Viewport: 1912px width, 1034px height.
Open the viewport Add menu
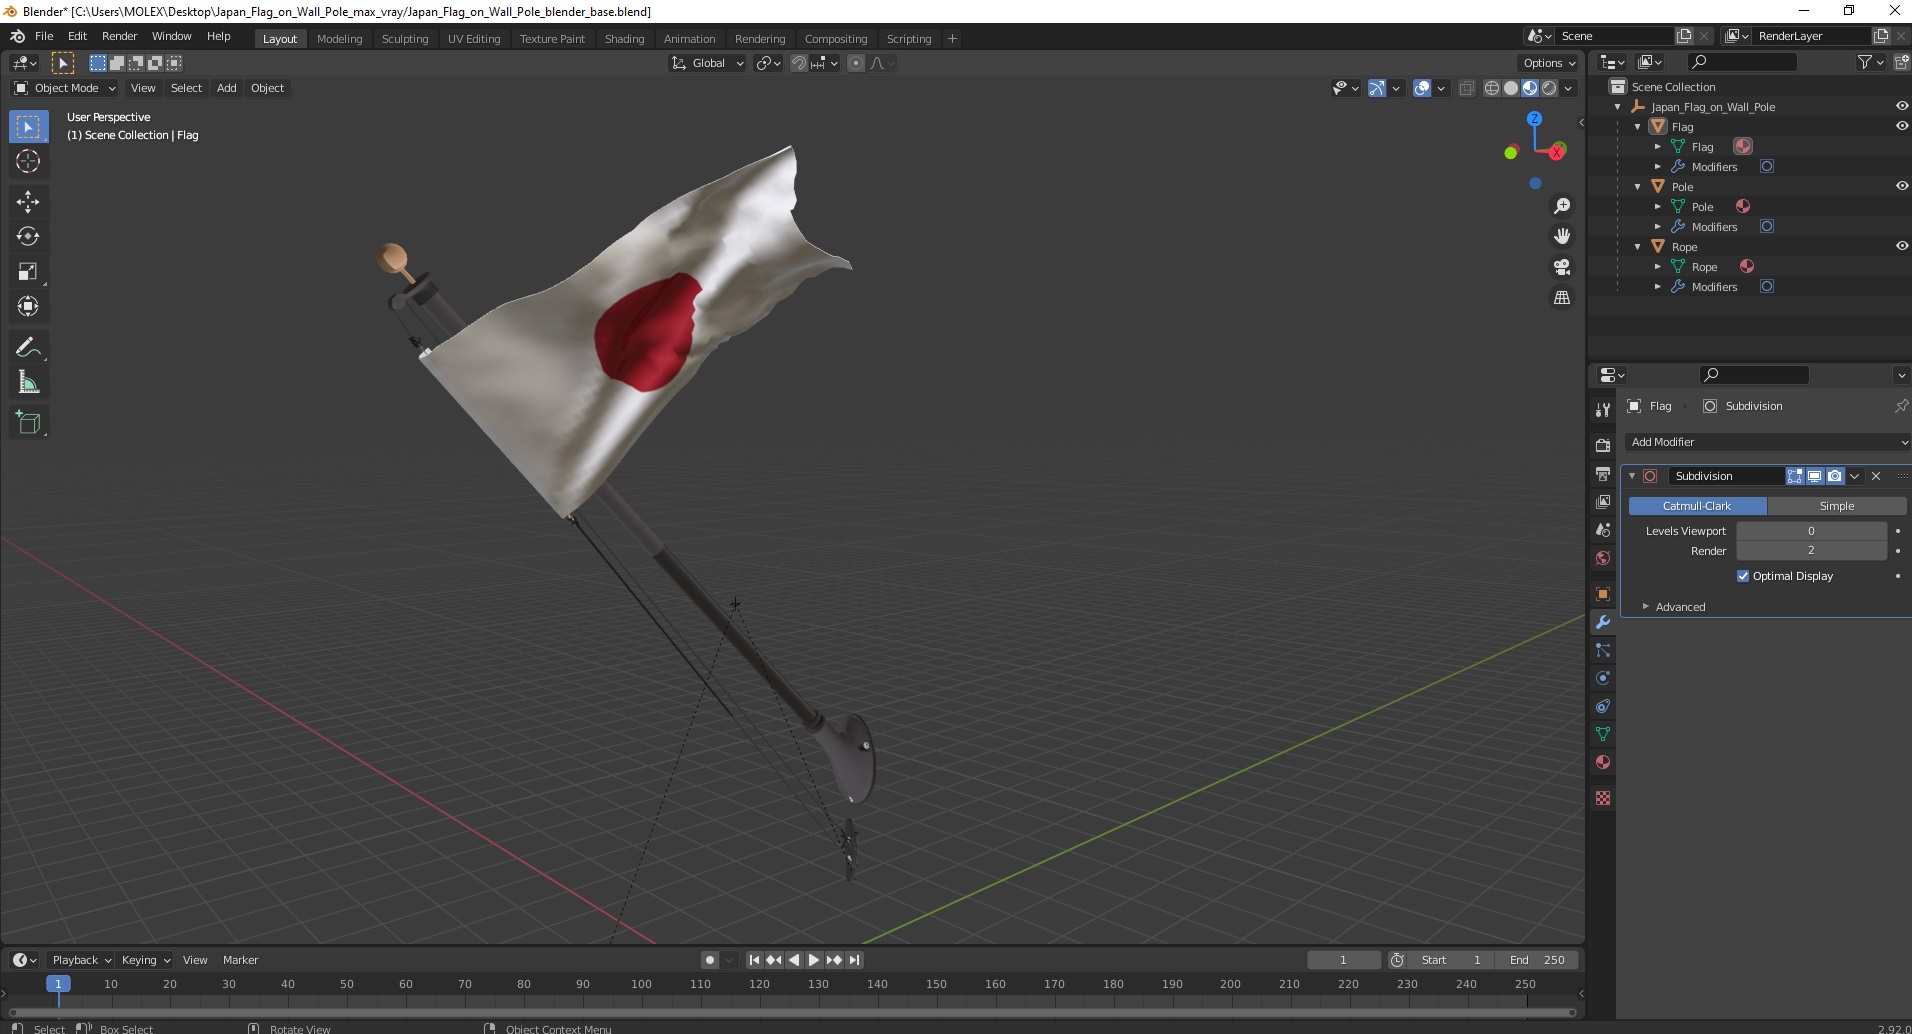tap(227, 88)
